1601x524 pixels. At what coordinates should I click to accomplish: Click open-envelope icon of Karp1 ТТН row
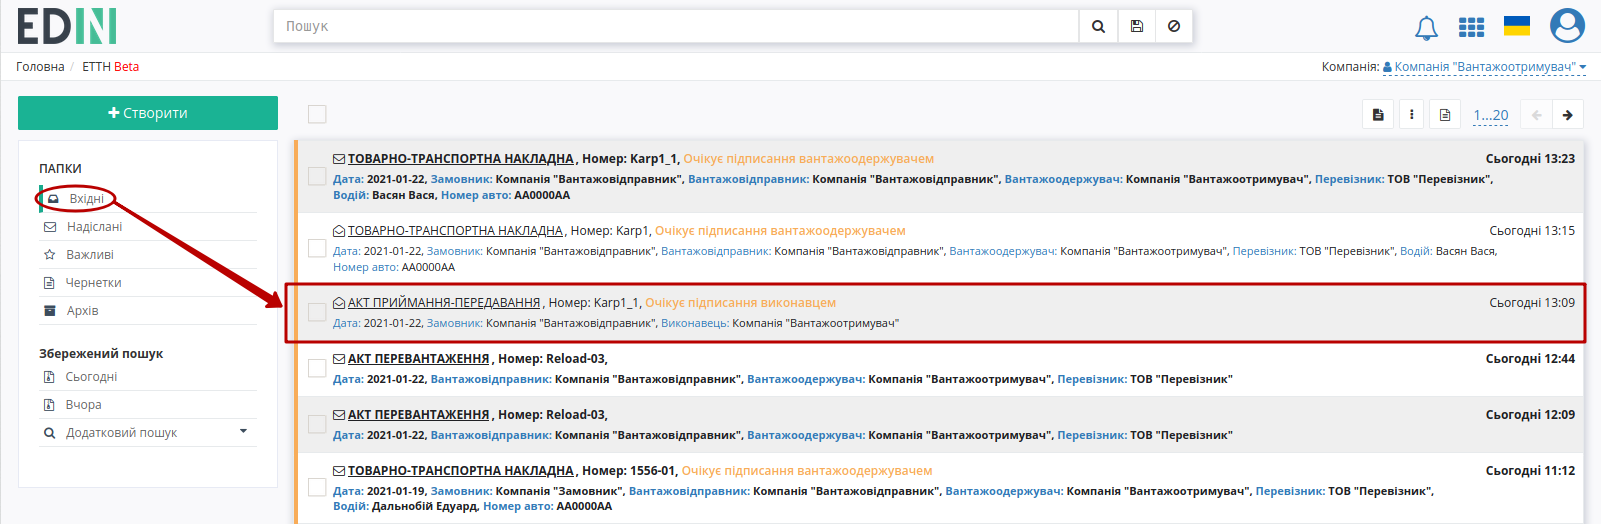coord(339,231)
